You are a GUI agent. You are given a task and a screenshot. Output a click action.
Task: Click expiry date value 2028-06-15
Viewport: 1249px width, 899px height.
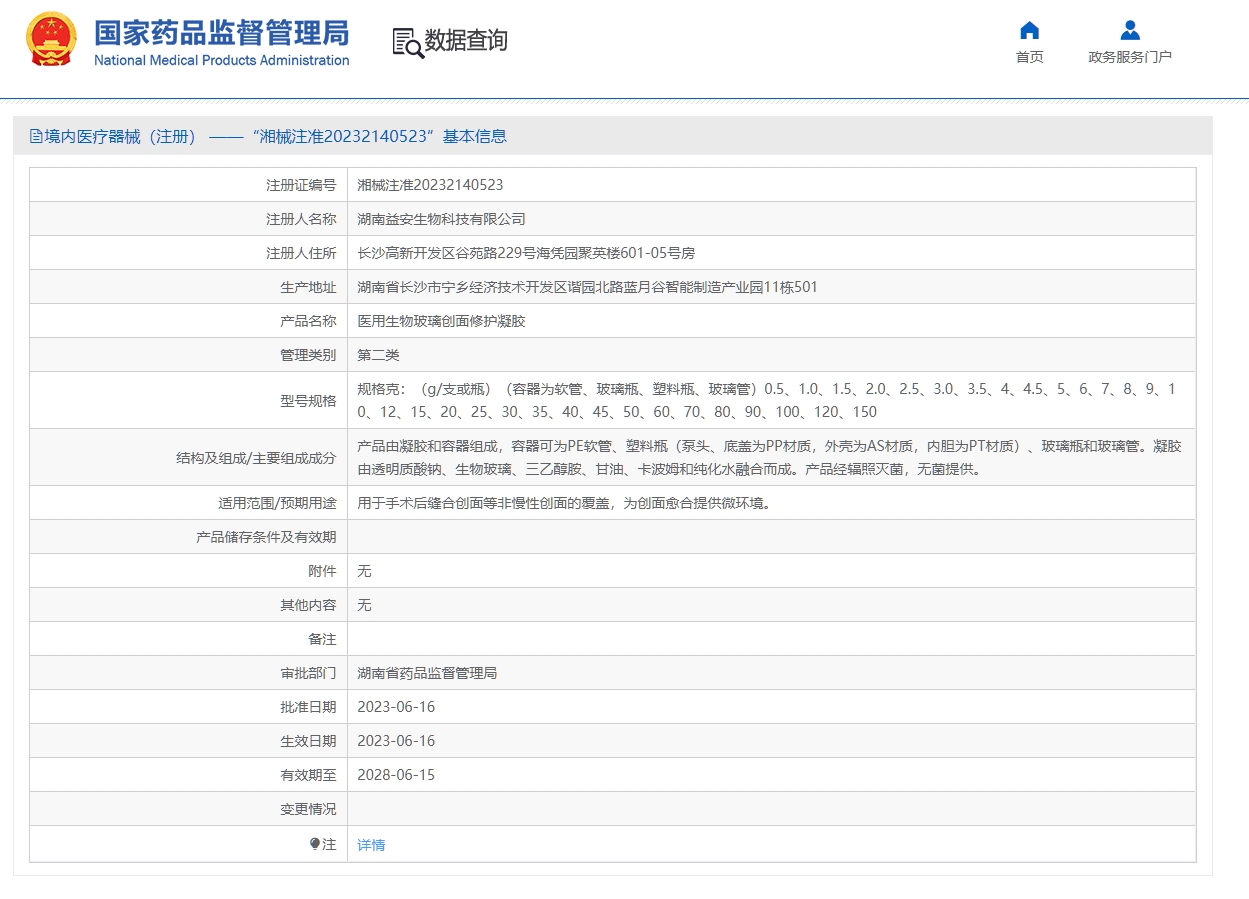(396, 775)
